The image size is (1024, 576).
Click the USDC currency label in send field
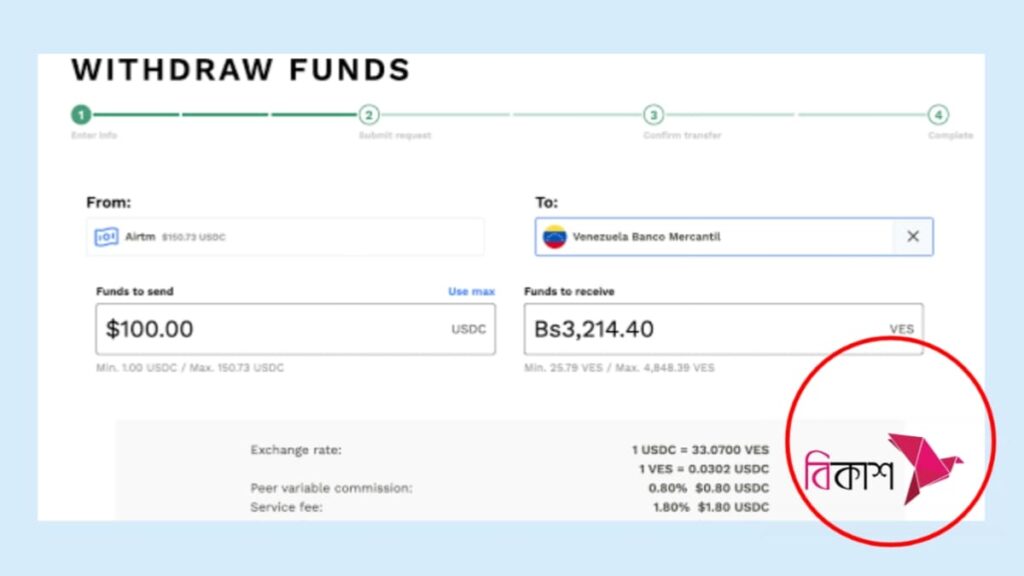tap(469, 329)
